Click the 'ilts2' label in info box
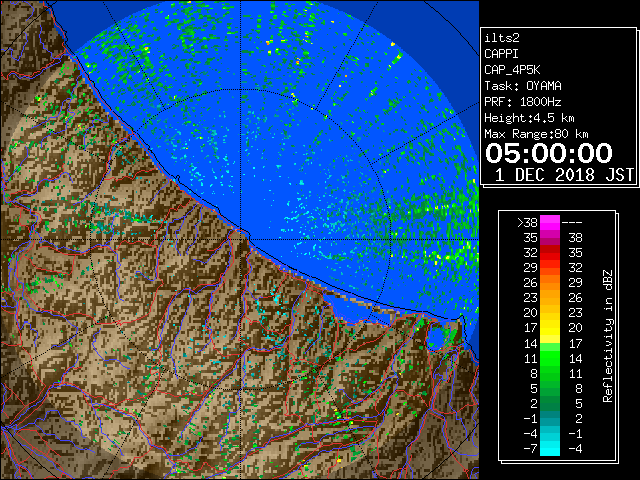Image resolution: width=640 pixels, height=480 pixels. (502, 38)
